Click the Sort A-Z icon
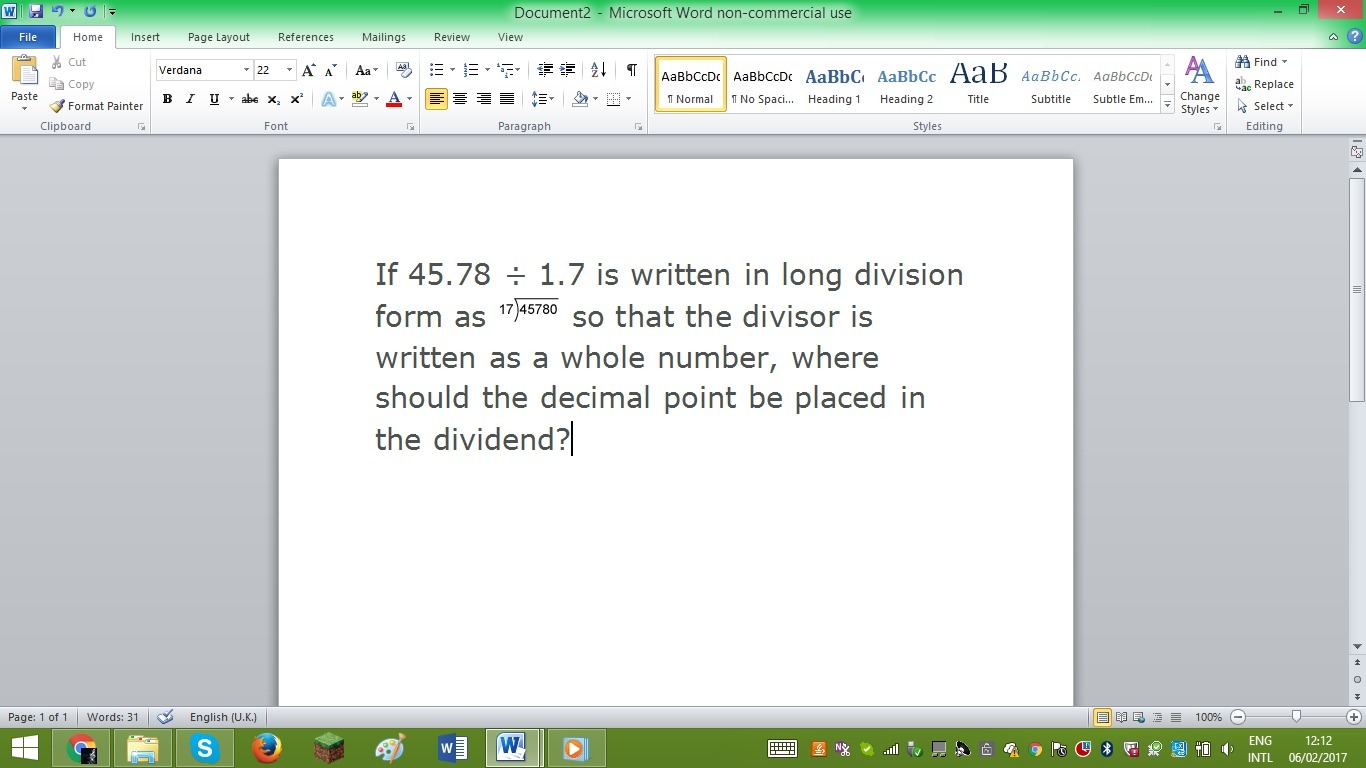This screenshot has width=1366, height=768. [598, 70]
